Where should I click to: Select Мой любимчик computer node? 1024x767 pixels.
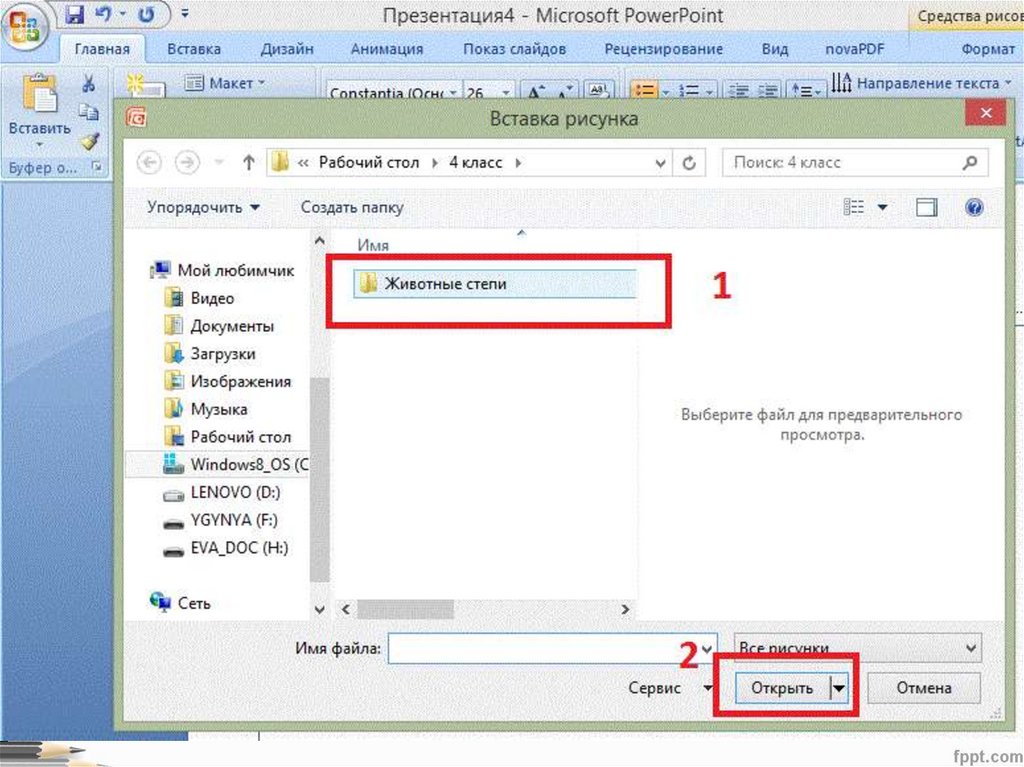[x=223, y=270]
